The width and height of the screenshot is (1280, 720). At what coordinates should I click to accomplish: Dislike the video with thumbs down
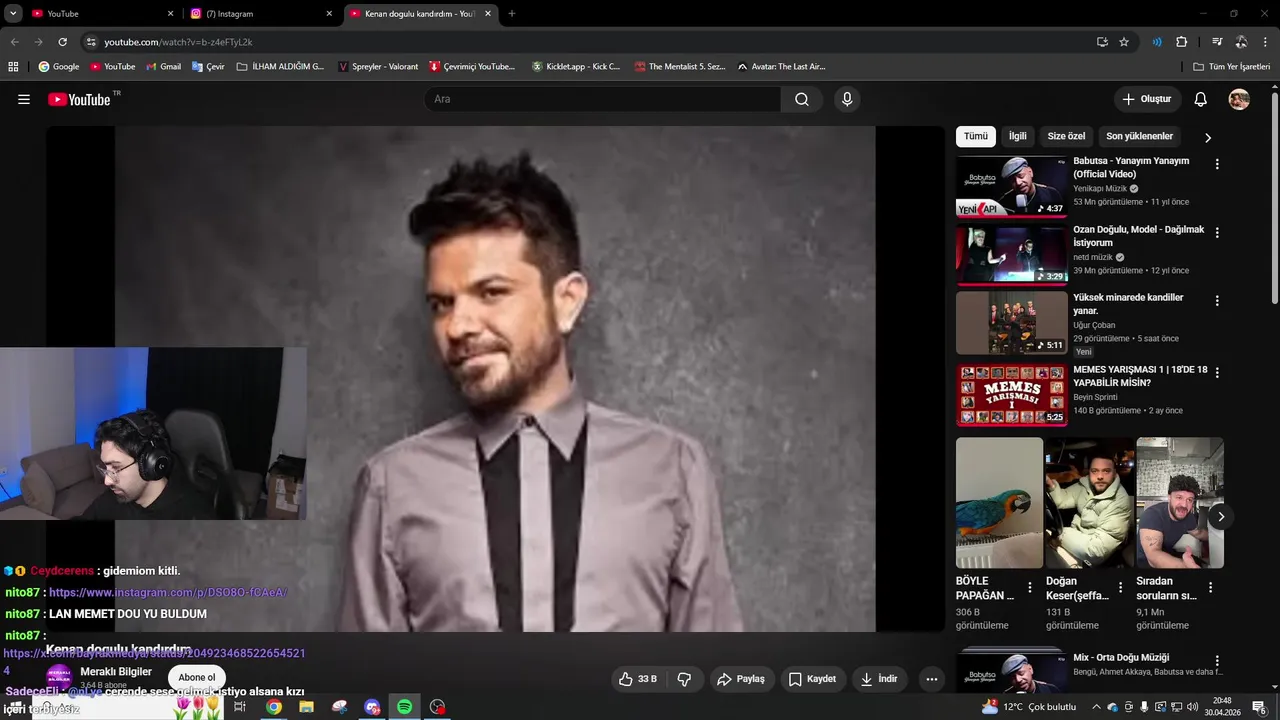tap(684, 679)
